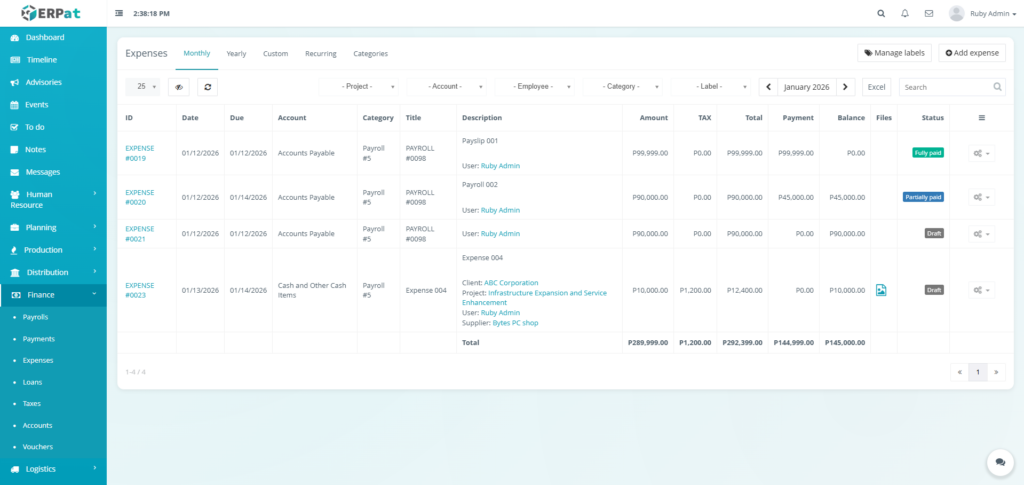Click the refresh table icon button
Viewport: 1024px width, 485px height.
click(x=207, y=87)
